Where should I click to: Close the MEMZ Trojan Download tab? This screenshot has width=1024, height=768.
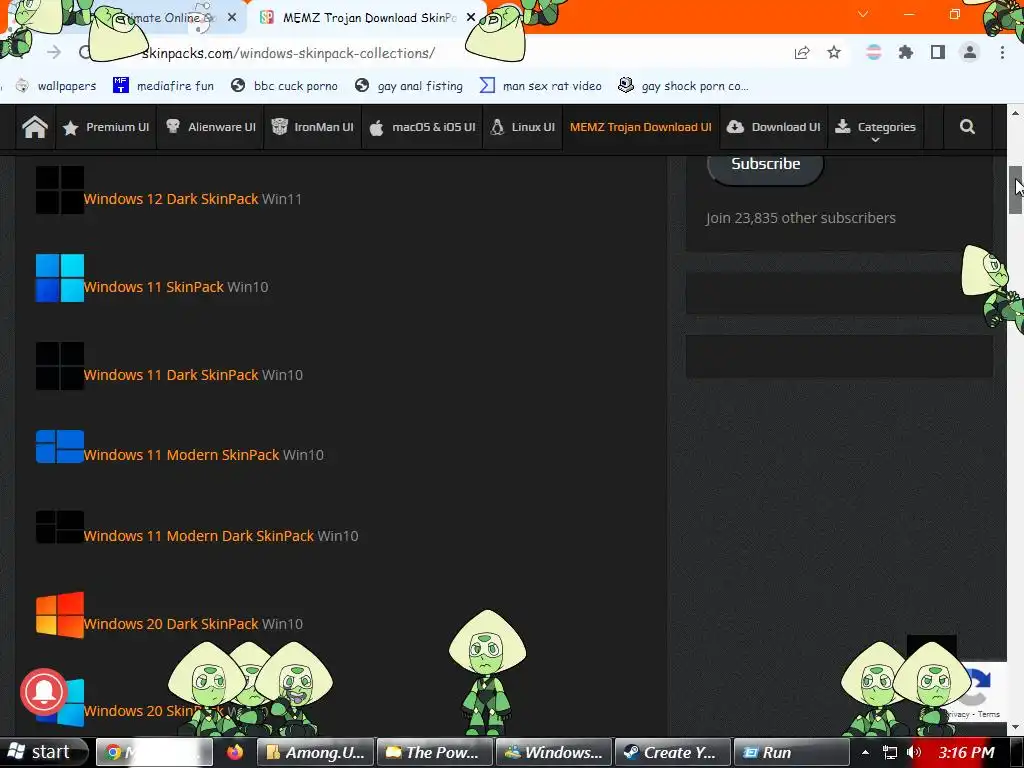[471, 18]
